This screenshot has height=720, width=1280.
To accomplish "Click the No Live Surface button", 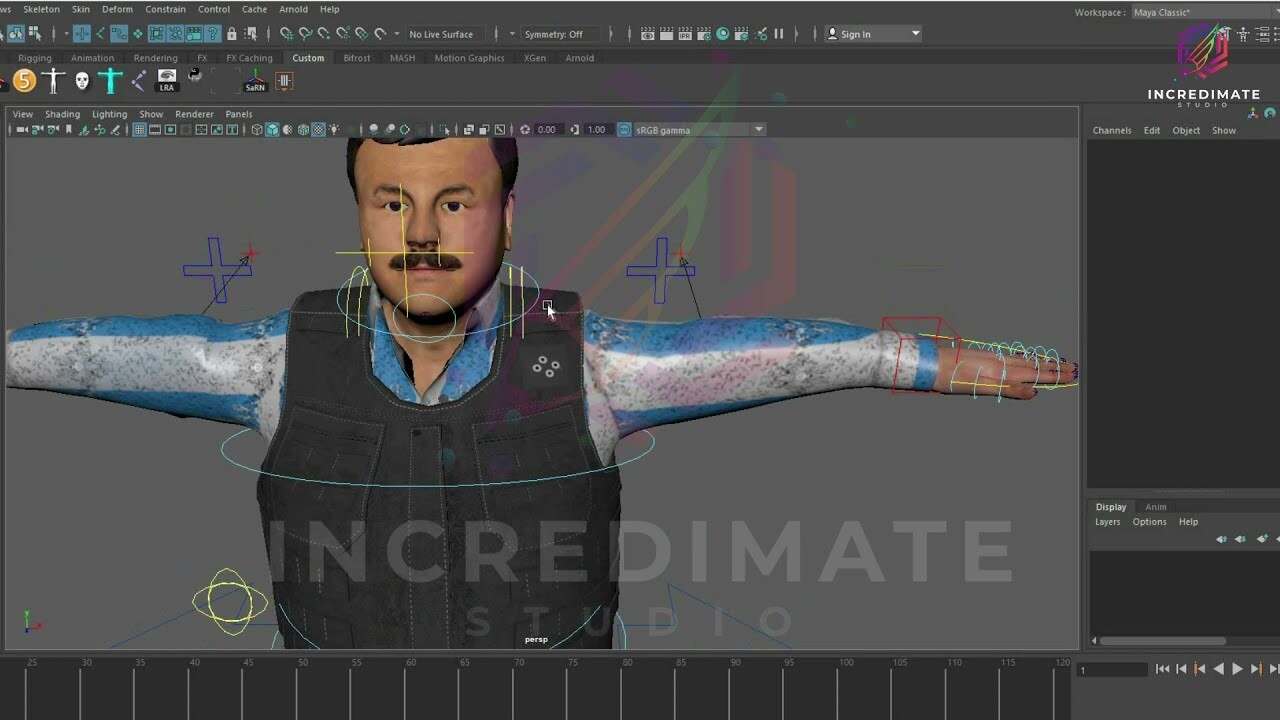I will 440,33.
